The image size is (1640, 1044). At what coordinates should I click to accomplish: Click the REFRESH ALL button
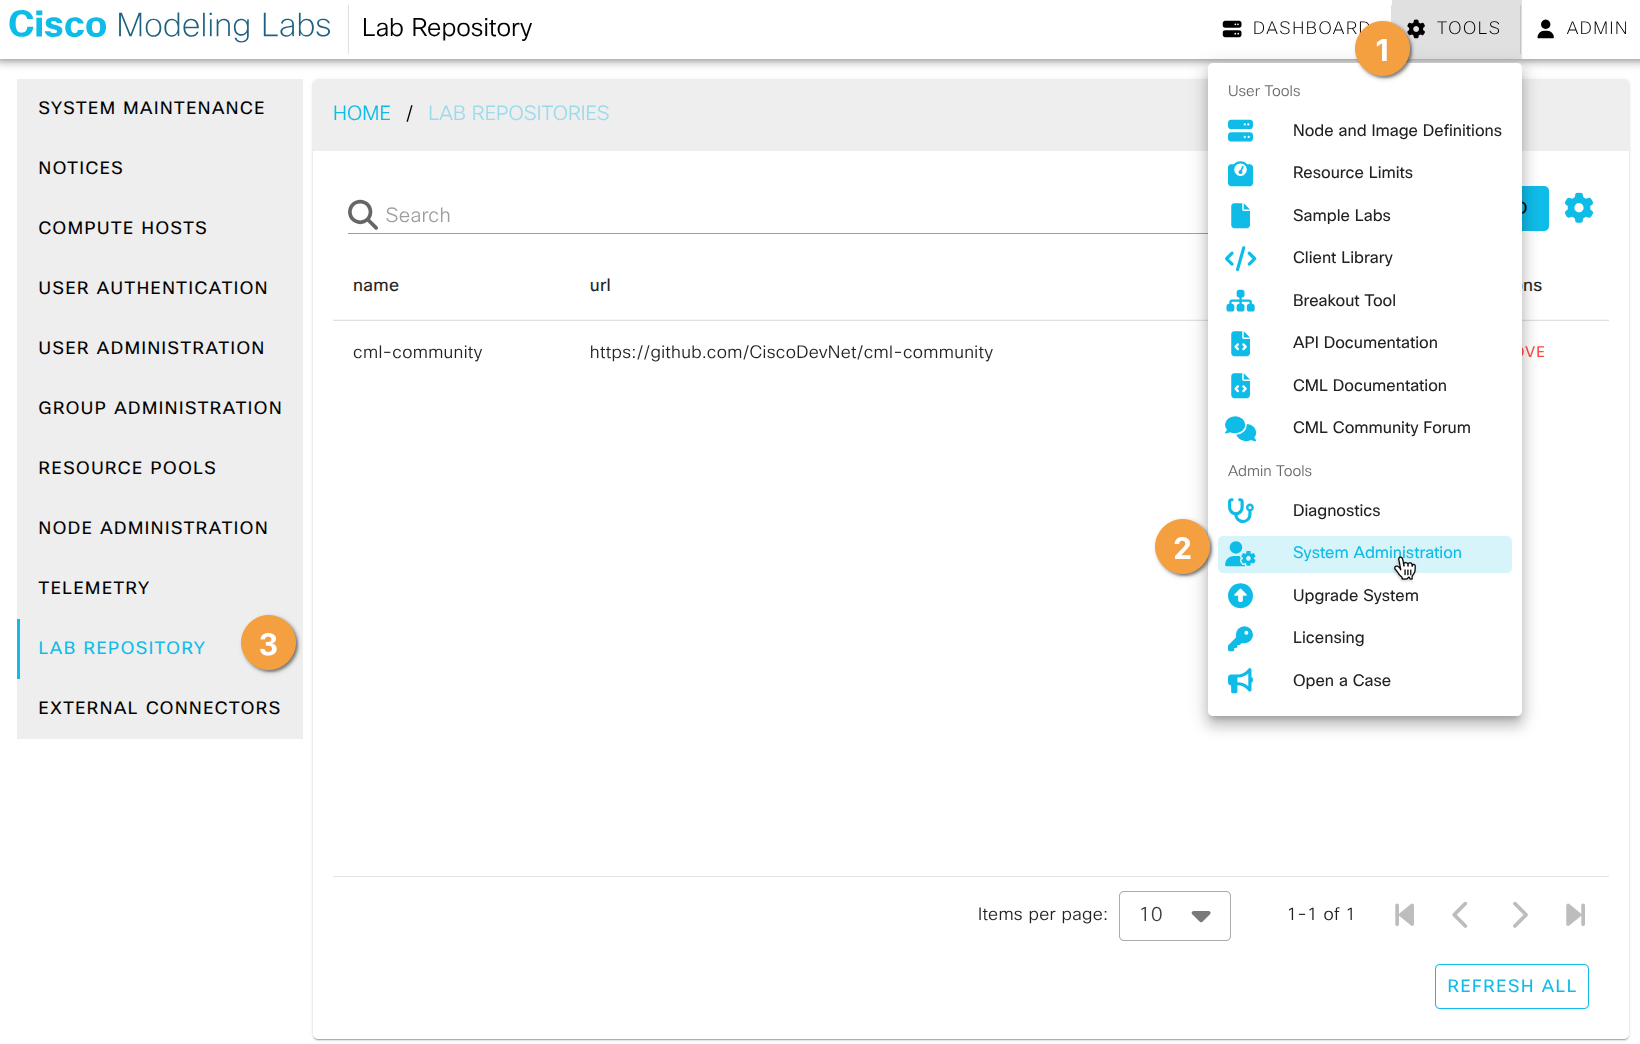pyautogui.click(x=1511, y=986)
